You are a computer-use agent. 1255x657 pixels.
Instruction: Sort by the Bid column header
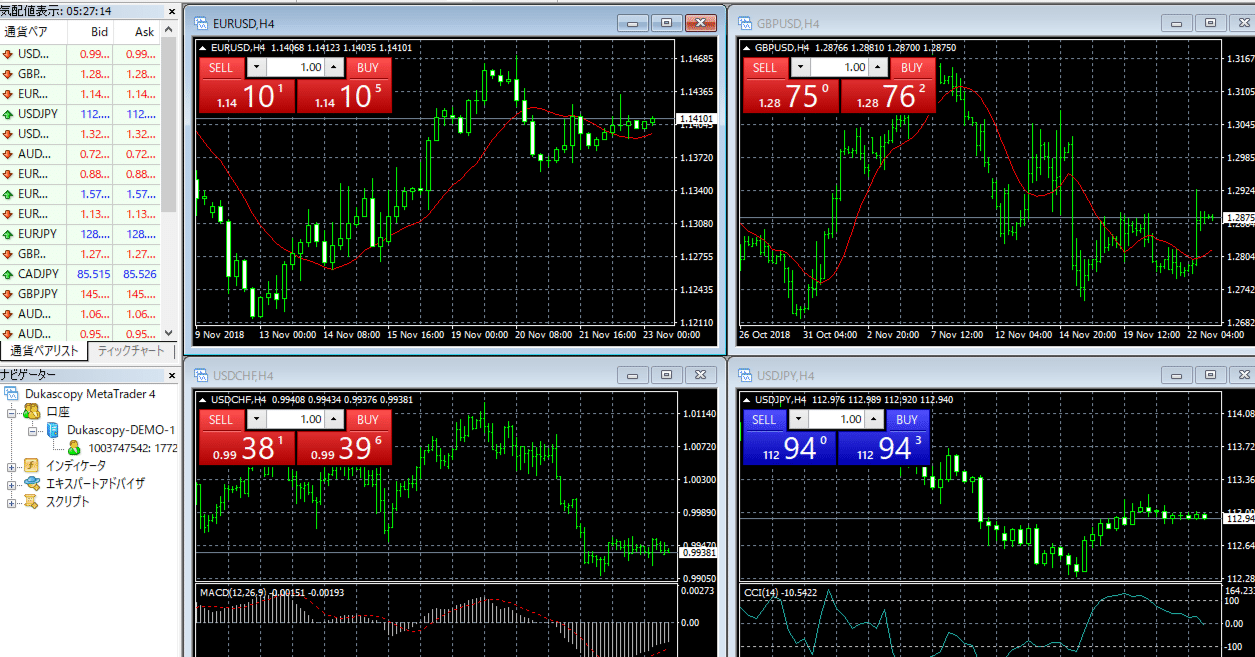click(90, 32)
